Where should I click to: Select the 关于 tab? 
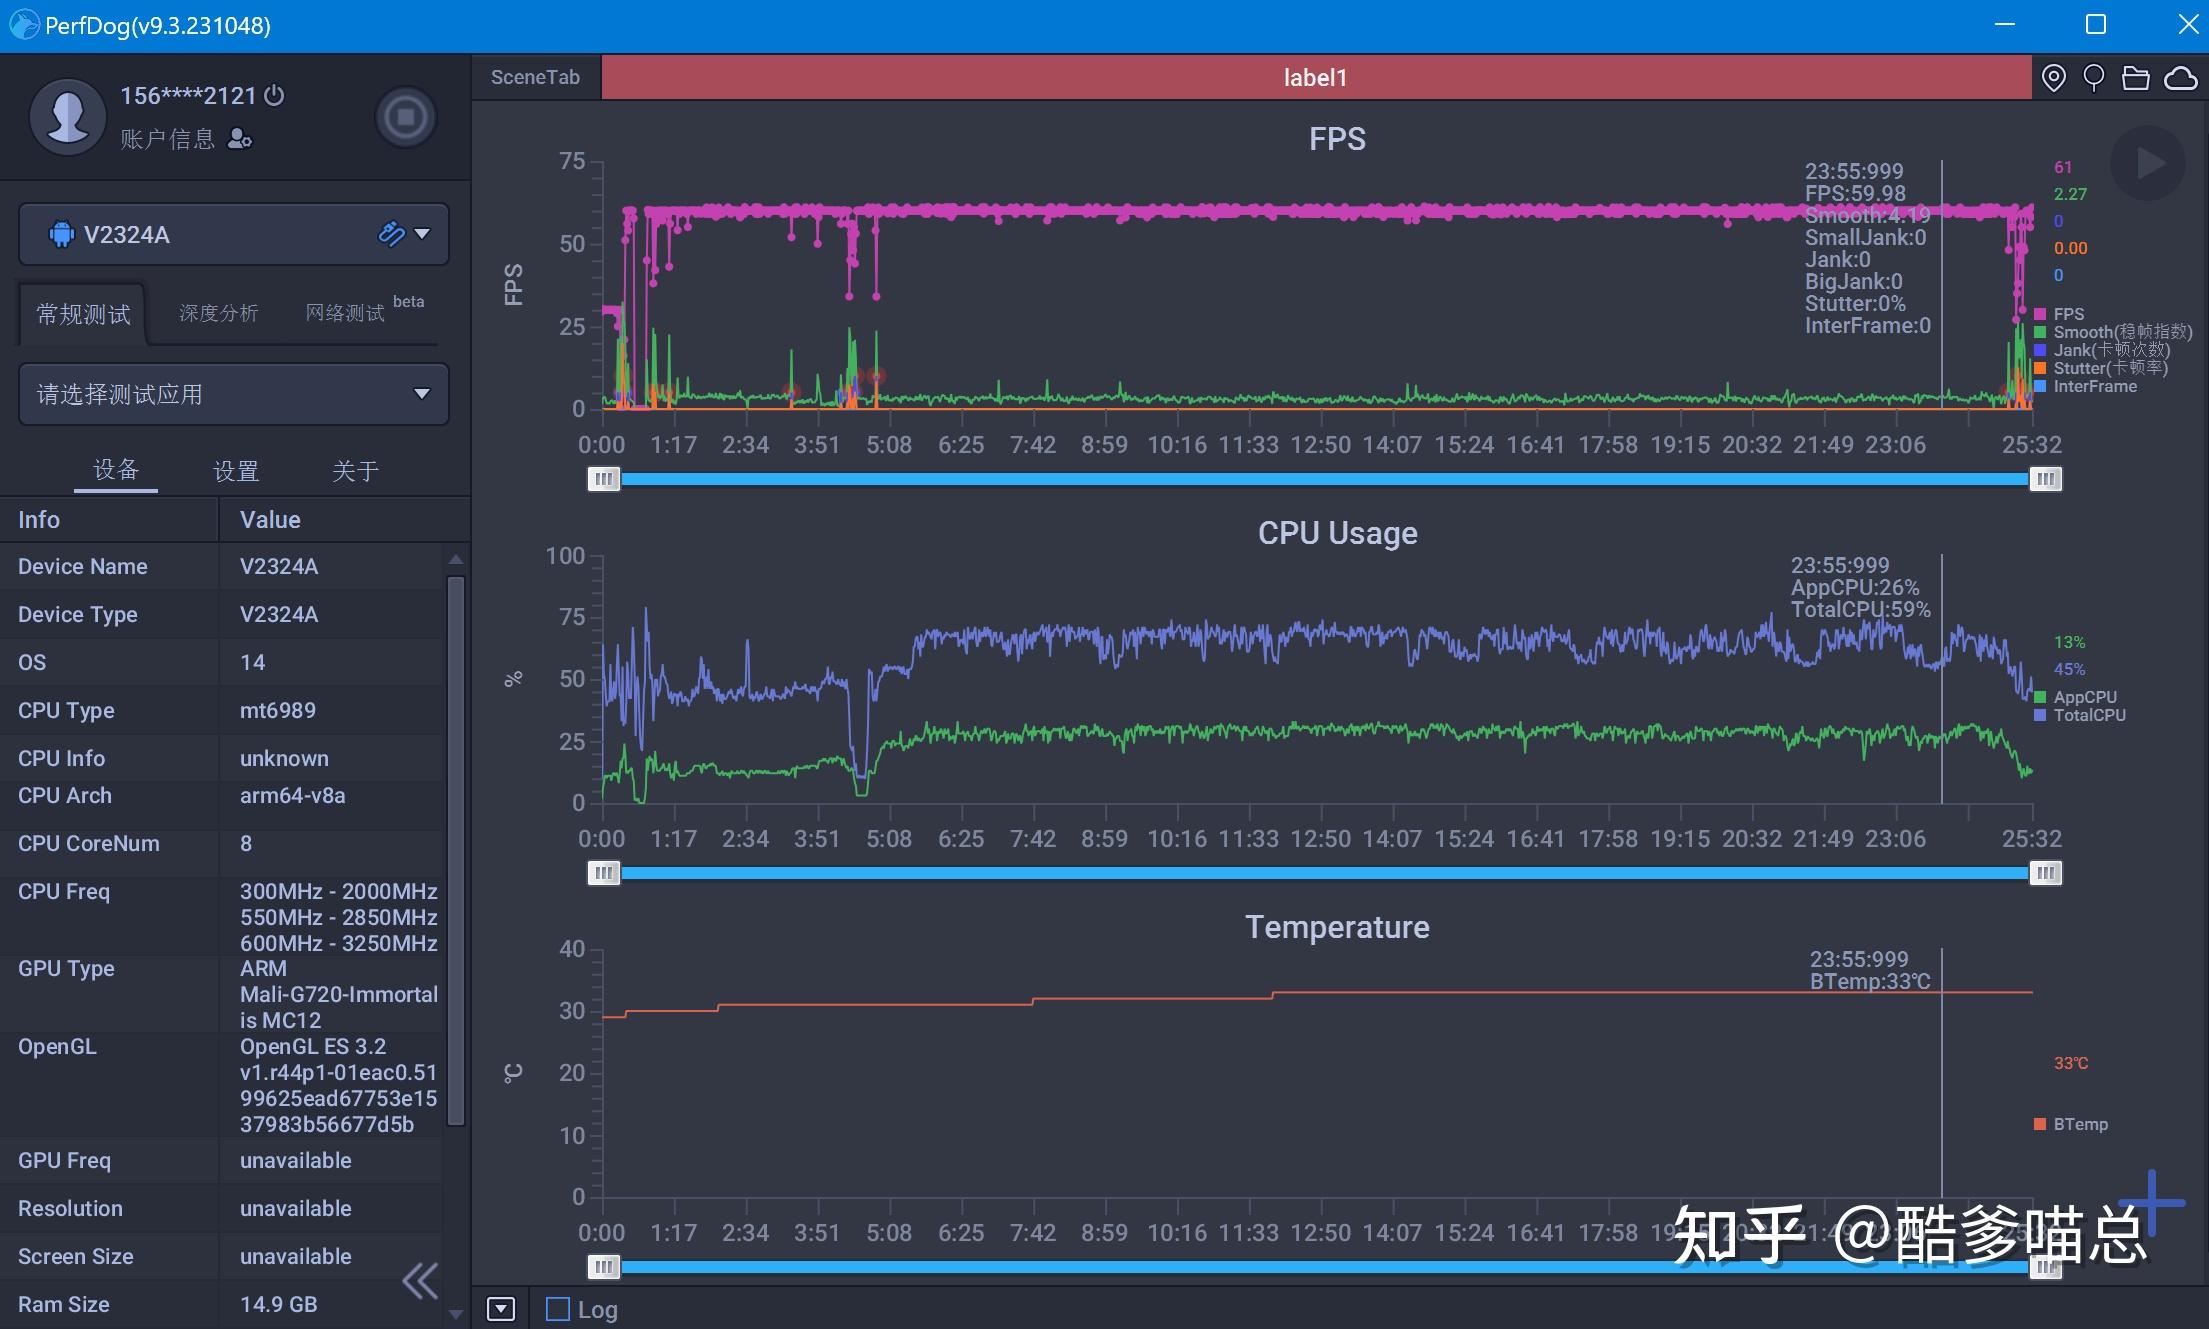click(x=355, y=471)
